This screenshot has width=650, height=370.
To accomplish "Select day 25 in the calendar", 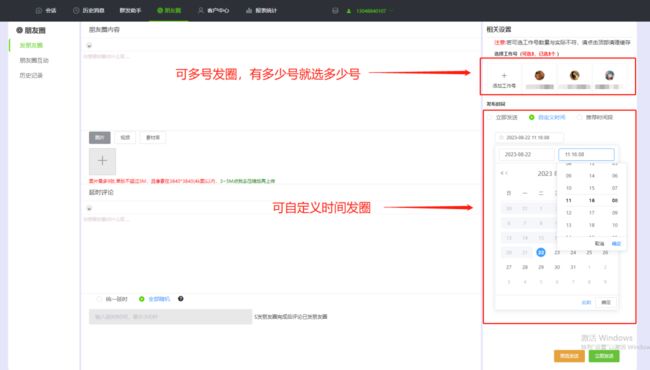I will (589, 252).
